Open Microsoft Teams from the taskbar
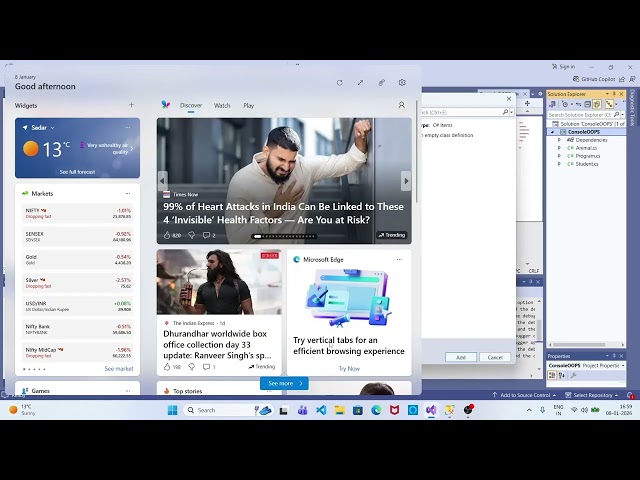Viewport: 640px width, 480px height. (302, 410)
